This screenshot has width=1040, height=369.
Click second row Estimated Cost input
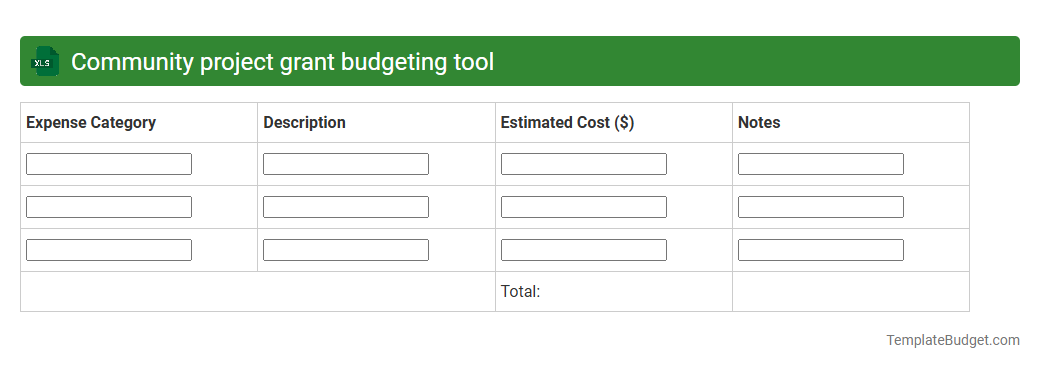[x=584, y=207]
